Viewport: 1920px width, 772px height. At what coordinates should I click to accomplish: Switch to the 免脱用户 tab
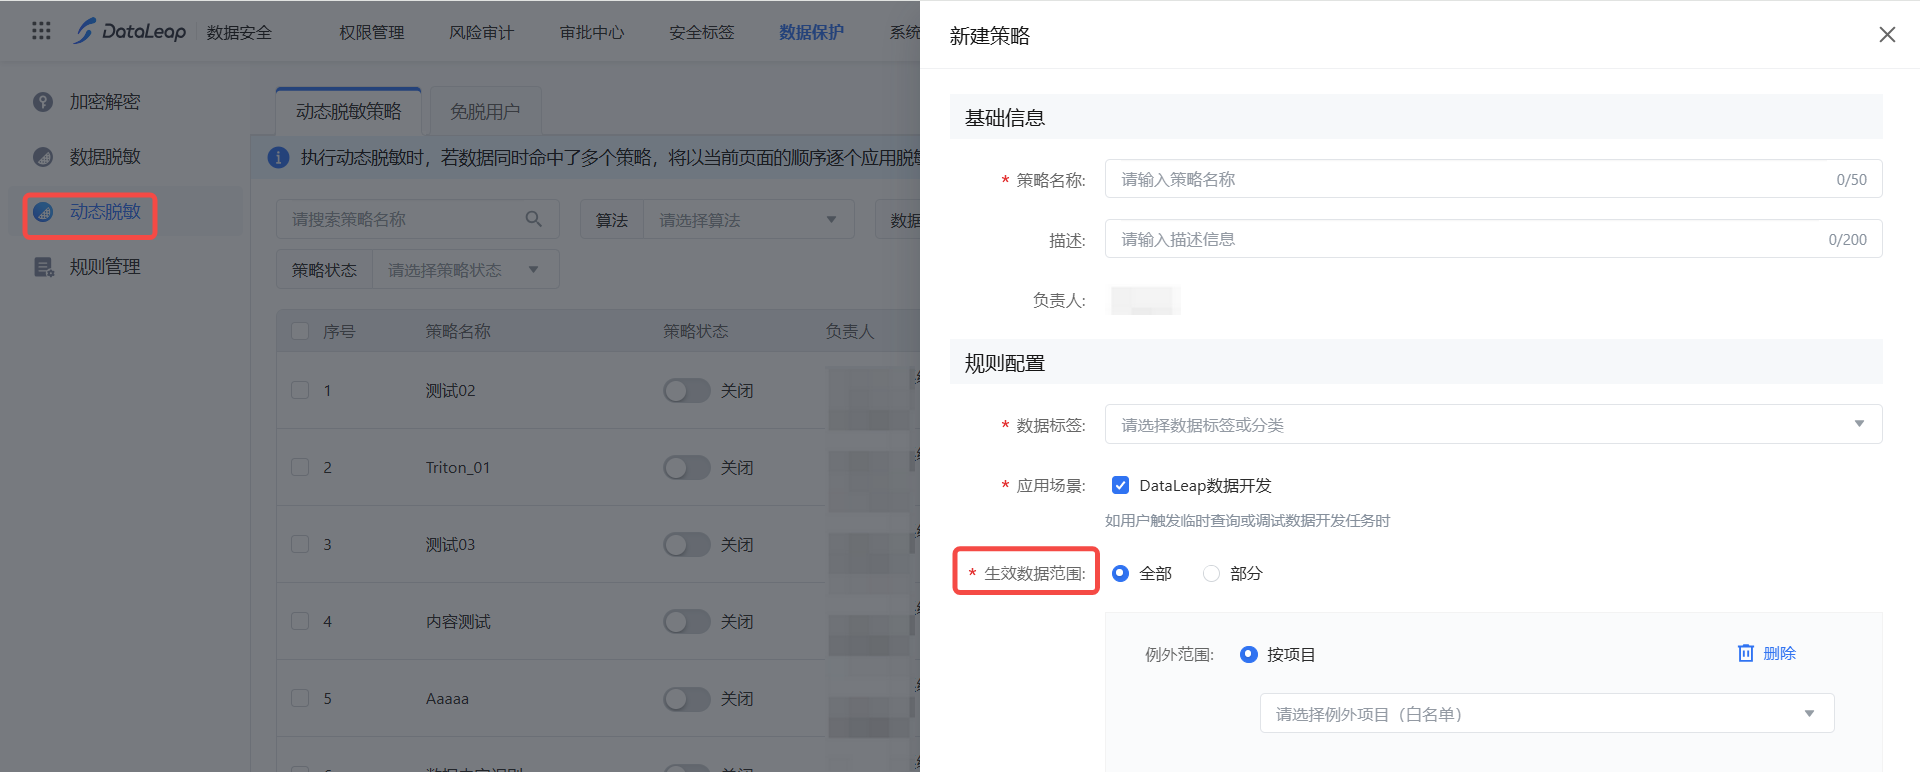(x=485, y=111)
